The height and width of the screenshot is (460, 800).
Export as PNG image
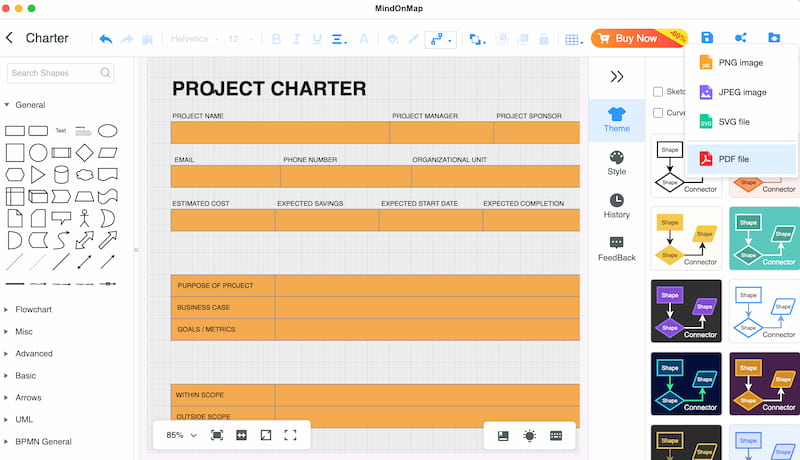741,63
